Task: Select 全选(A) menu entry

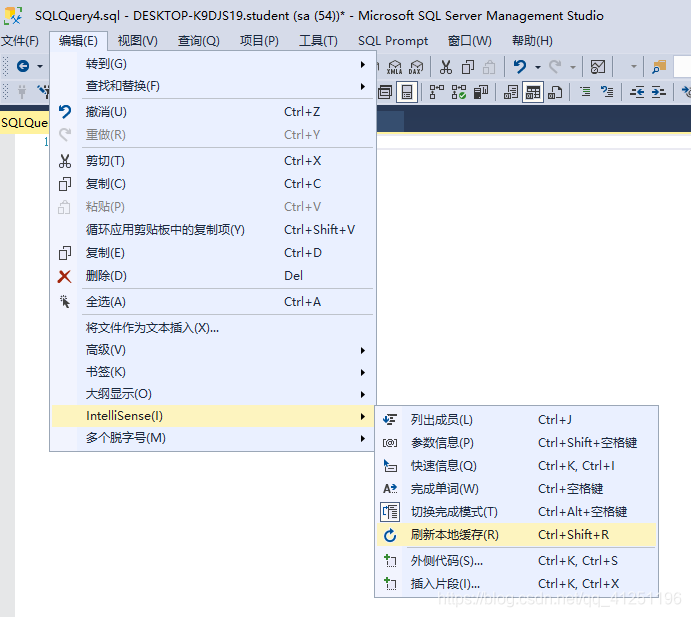Action: coord(213,302)
